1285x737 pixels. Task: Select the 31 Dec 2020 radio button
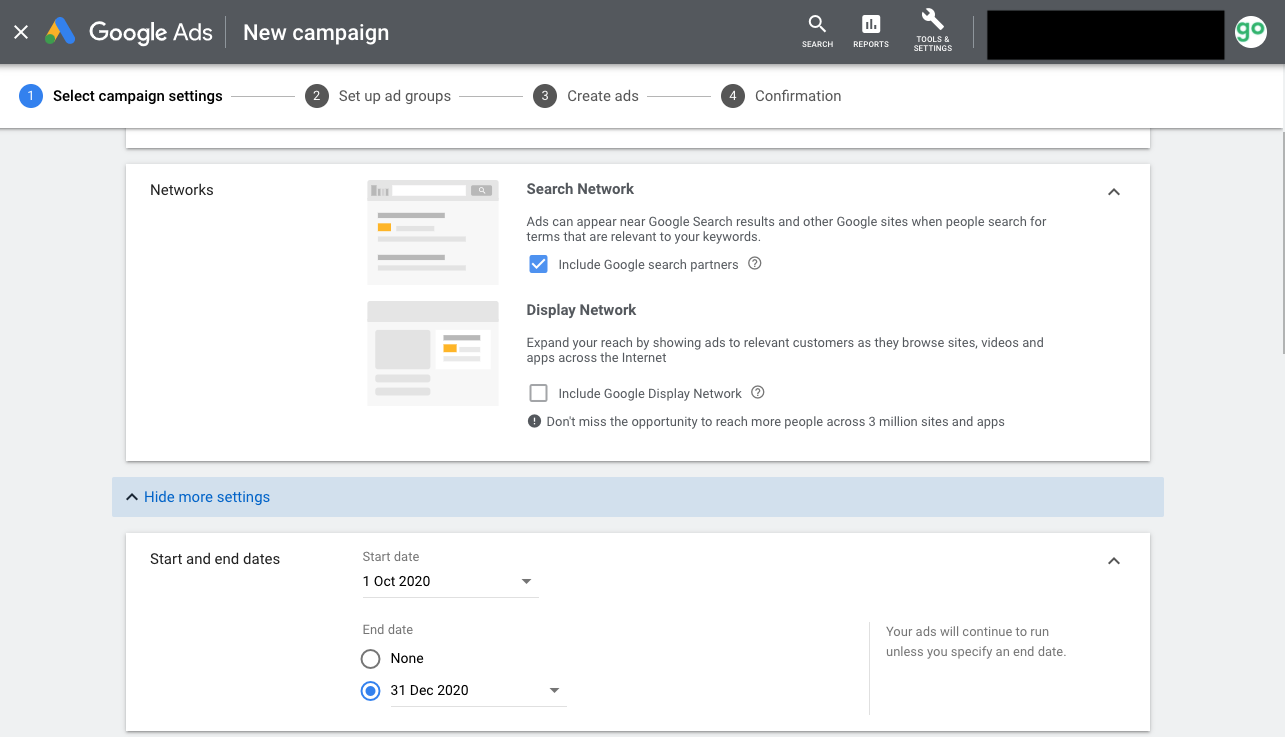tap(371, 691)
